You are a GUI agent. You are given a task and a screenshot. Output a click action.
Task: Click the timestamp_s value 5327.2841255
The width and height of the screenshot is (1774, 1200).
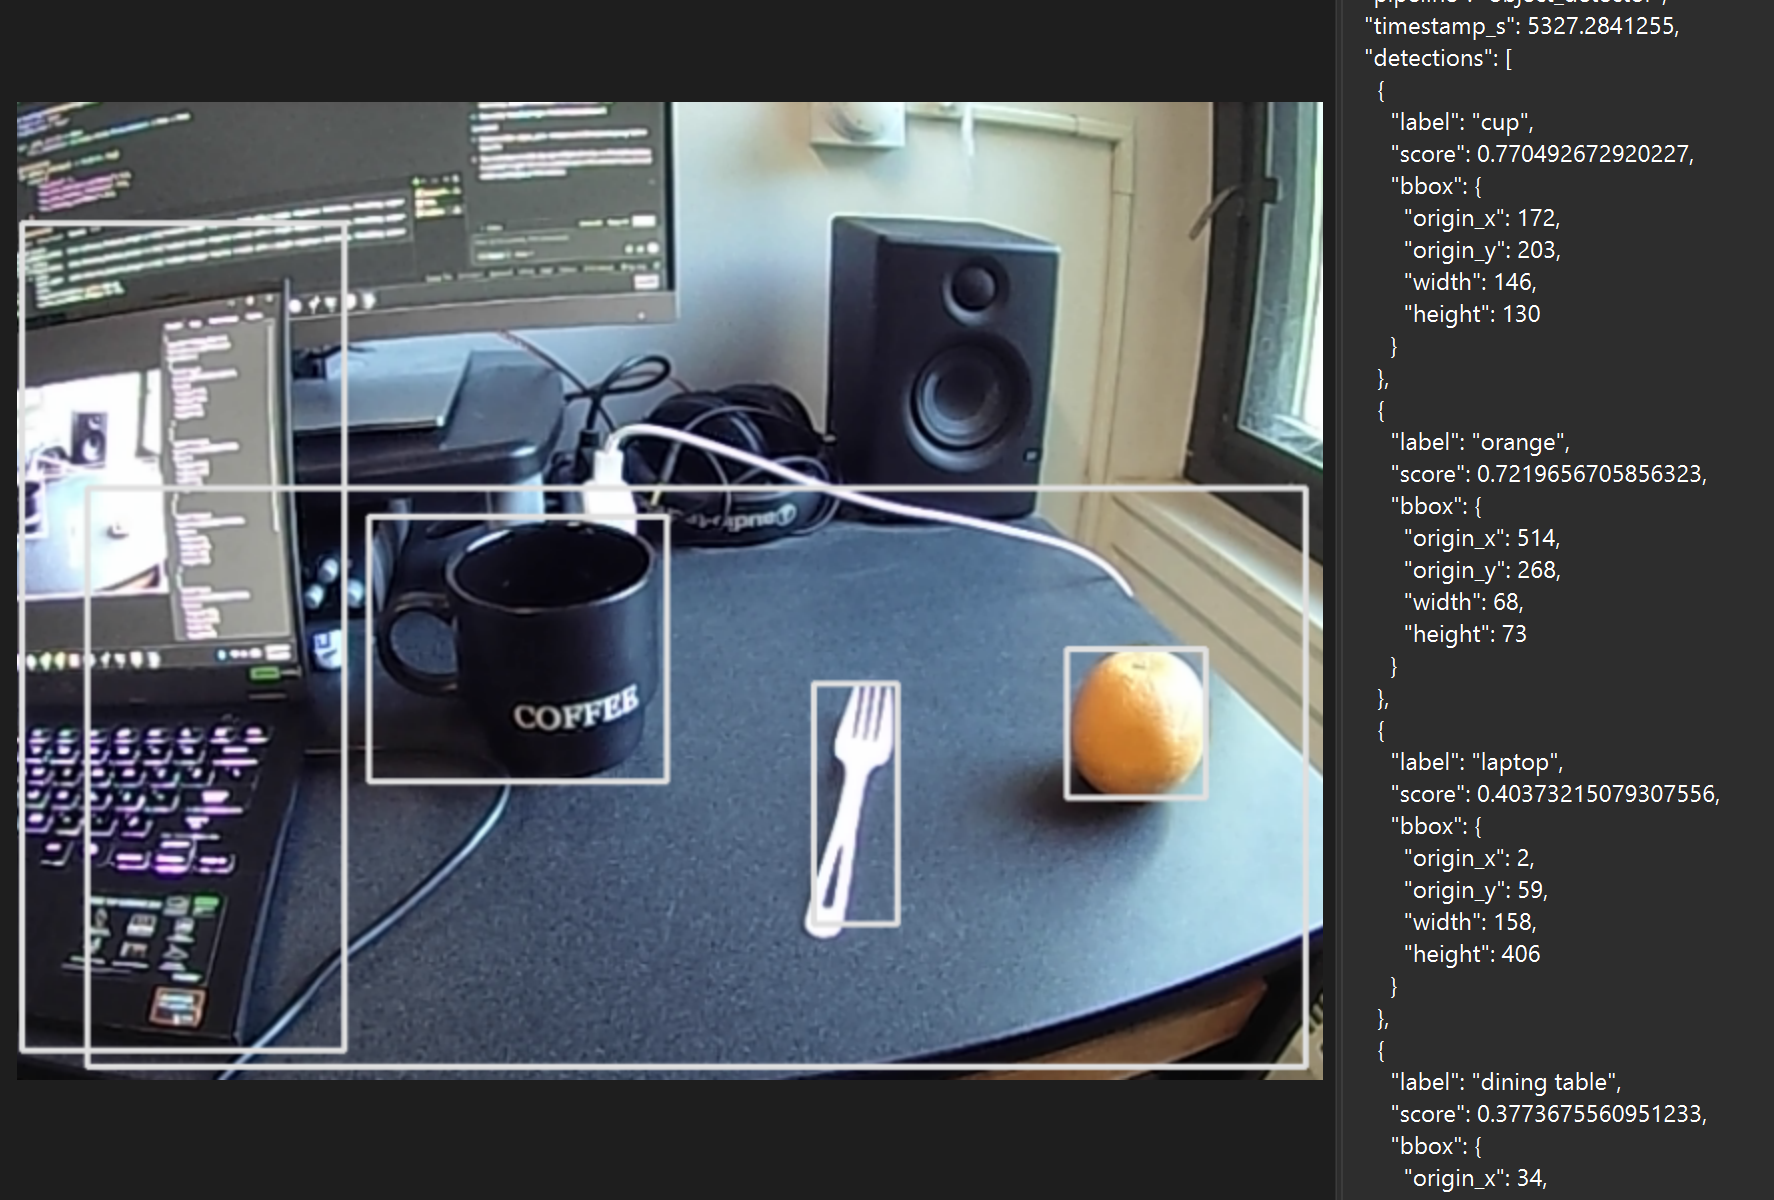tap(1601, 26)
